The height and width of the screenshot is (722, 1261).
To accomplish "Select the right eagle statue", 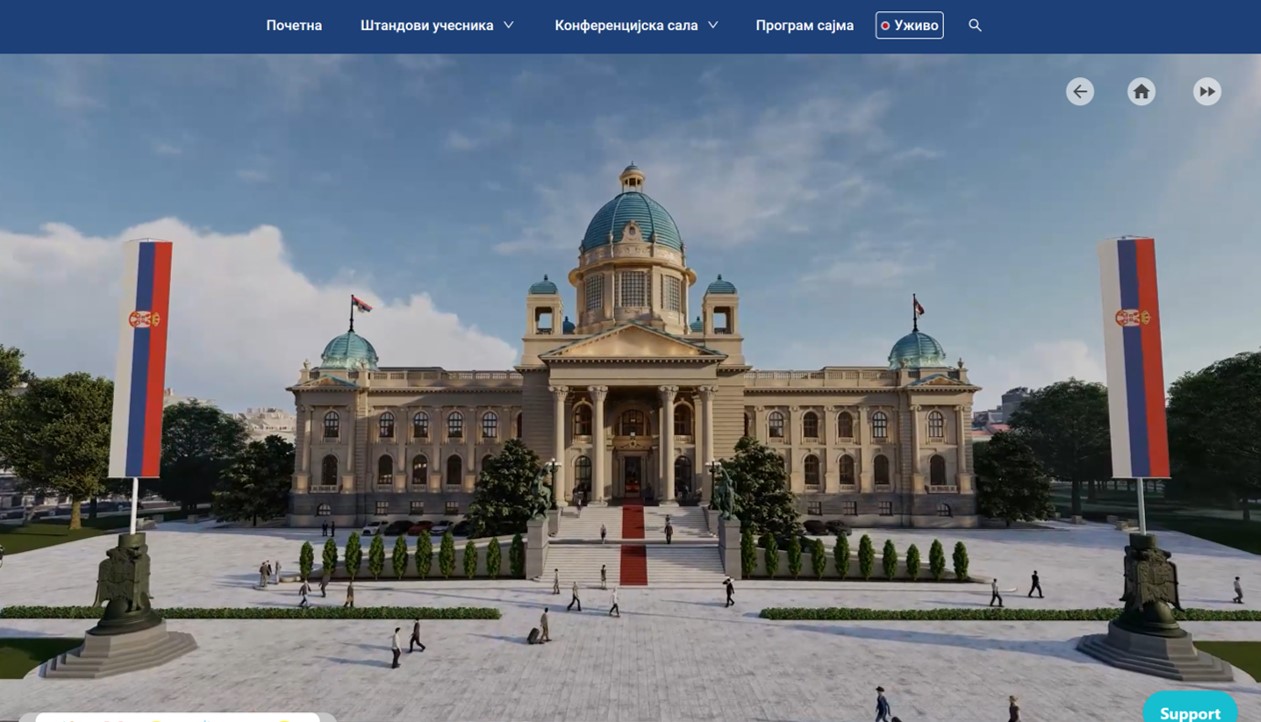I will (x=1148, y=583).
